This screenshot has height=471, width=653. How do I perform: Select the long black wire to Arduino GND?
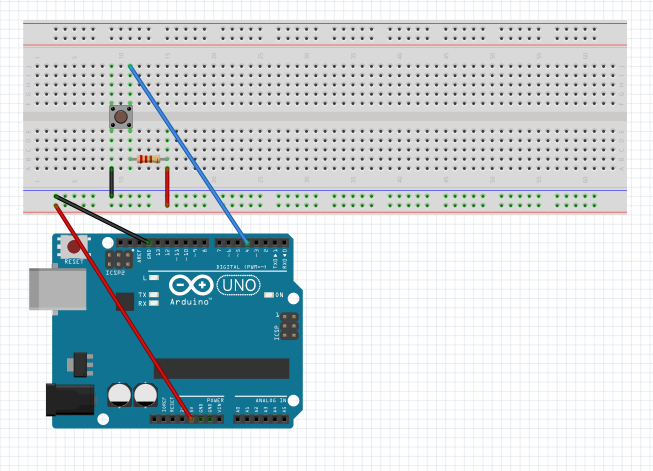pyautogui.click(x=102, y=219)
